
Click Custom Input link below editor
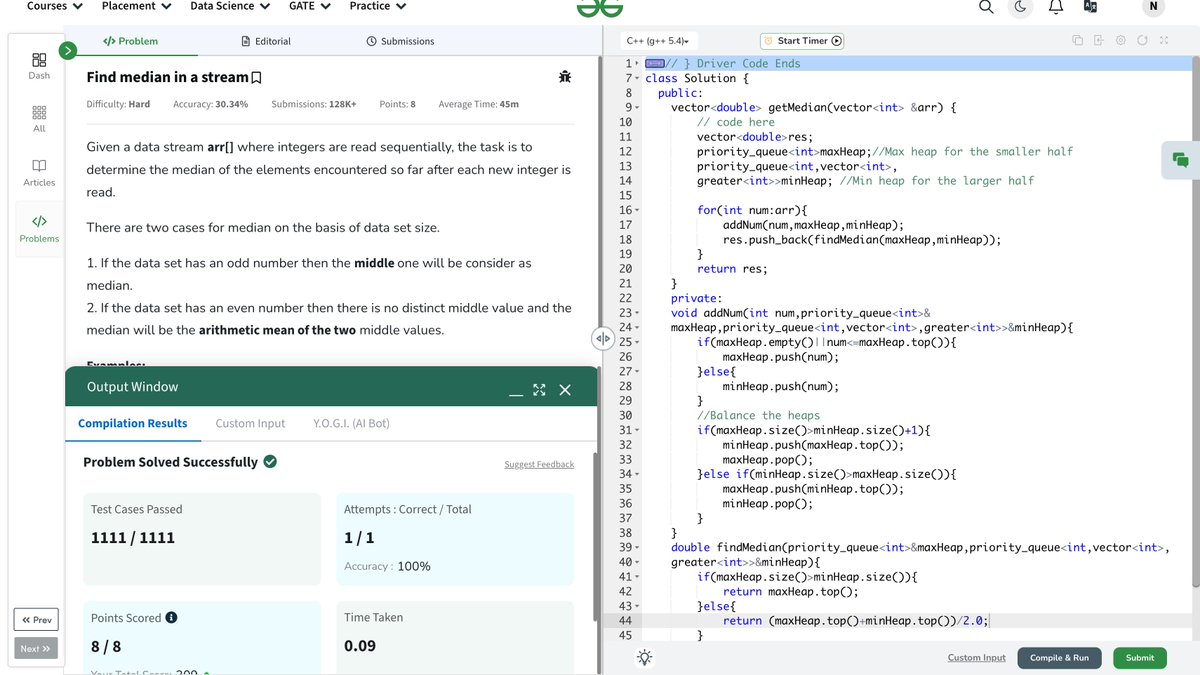click(x=977, y=658)
